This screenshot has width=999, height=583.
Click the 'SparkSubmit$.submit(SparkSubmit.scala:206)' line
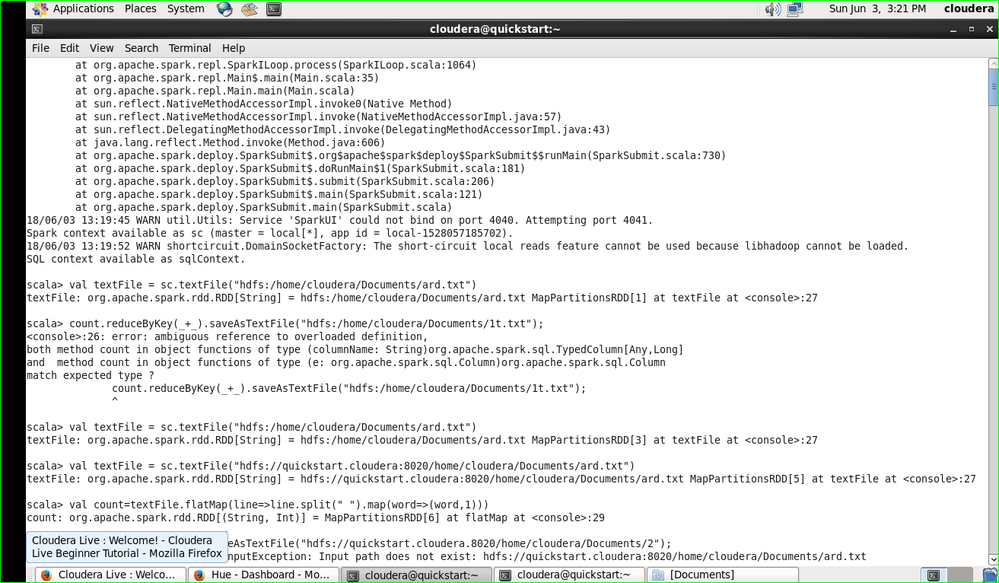285,182
